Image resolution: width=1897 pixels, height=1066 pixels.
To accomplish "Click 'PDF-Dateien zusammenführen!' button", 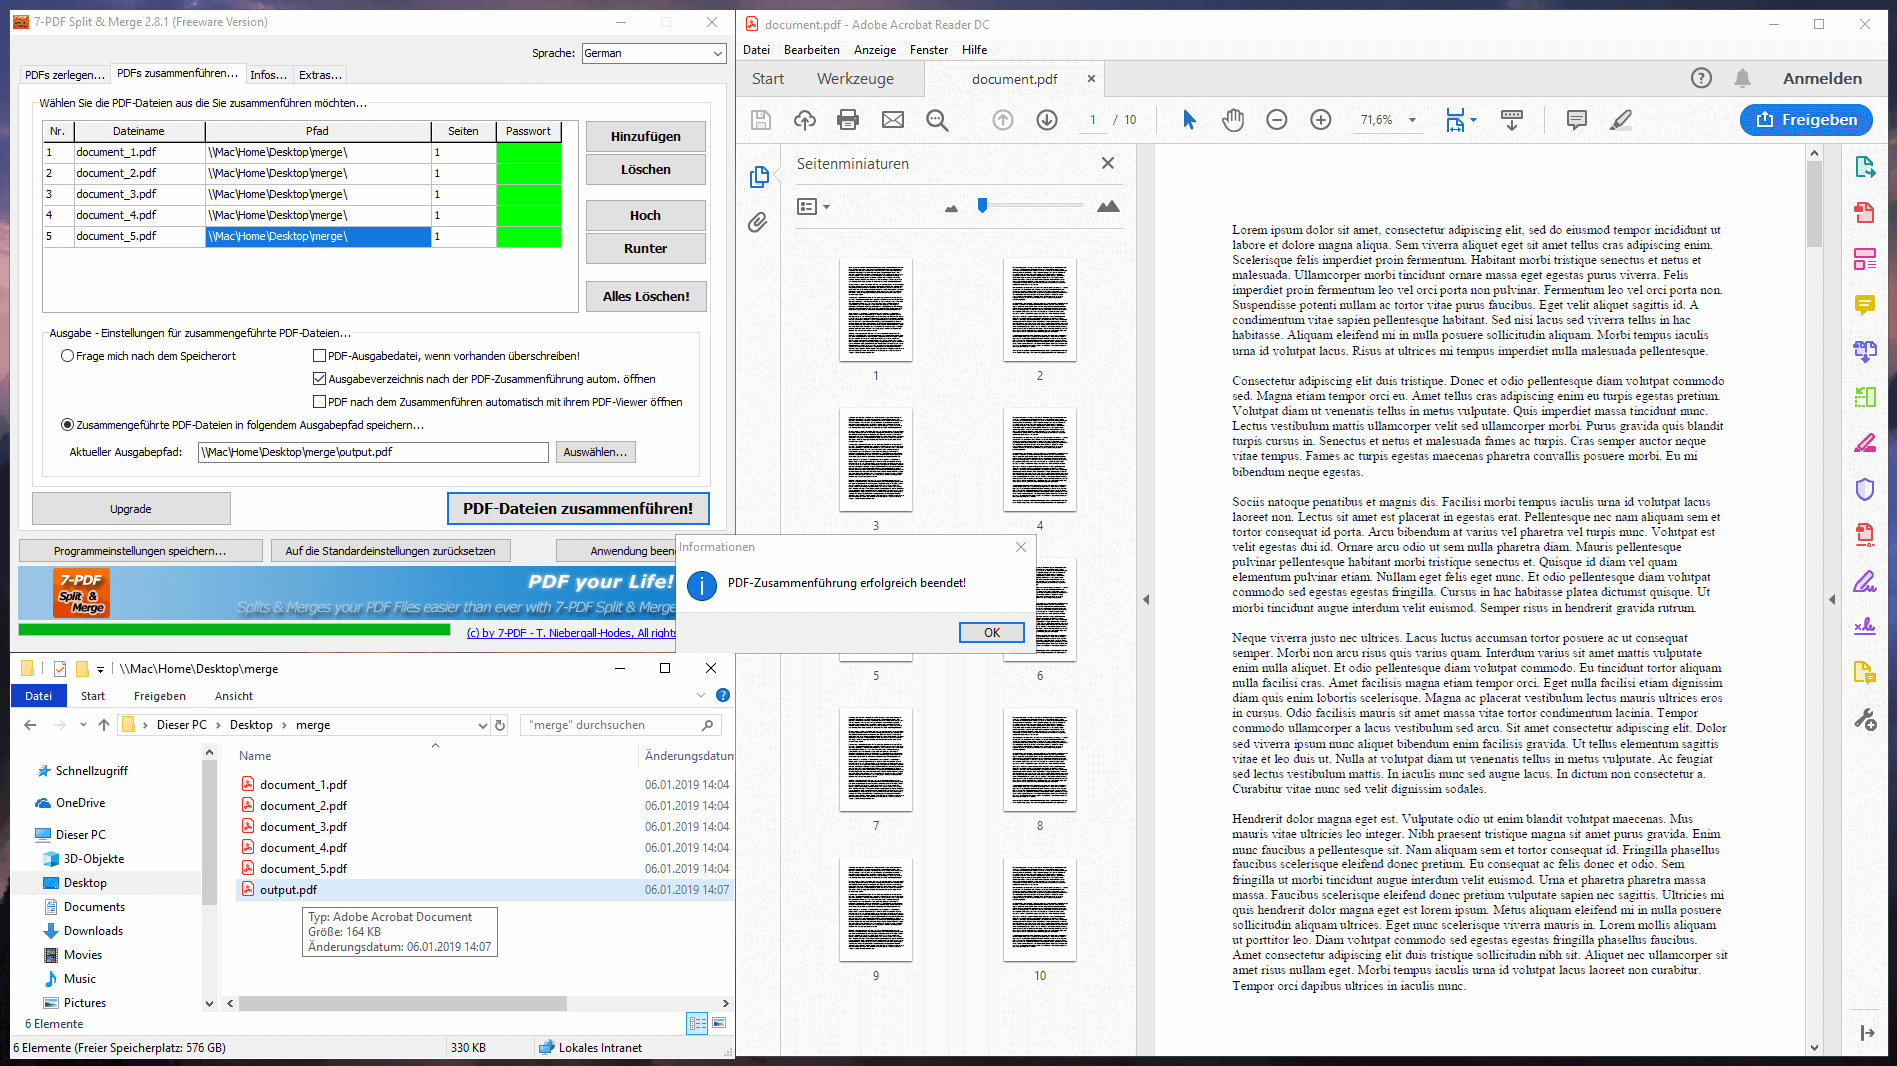I will point(578,508).
